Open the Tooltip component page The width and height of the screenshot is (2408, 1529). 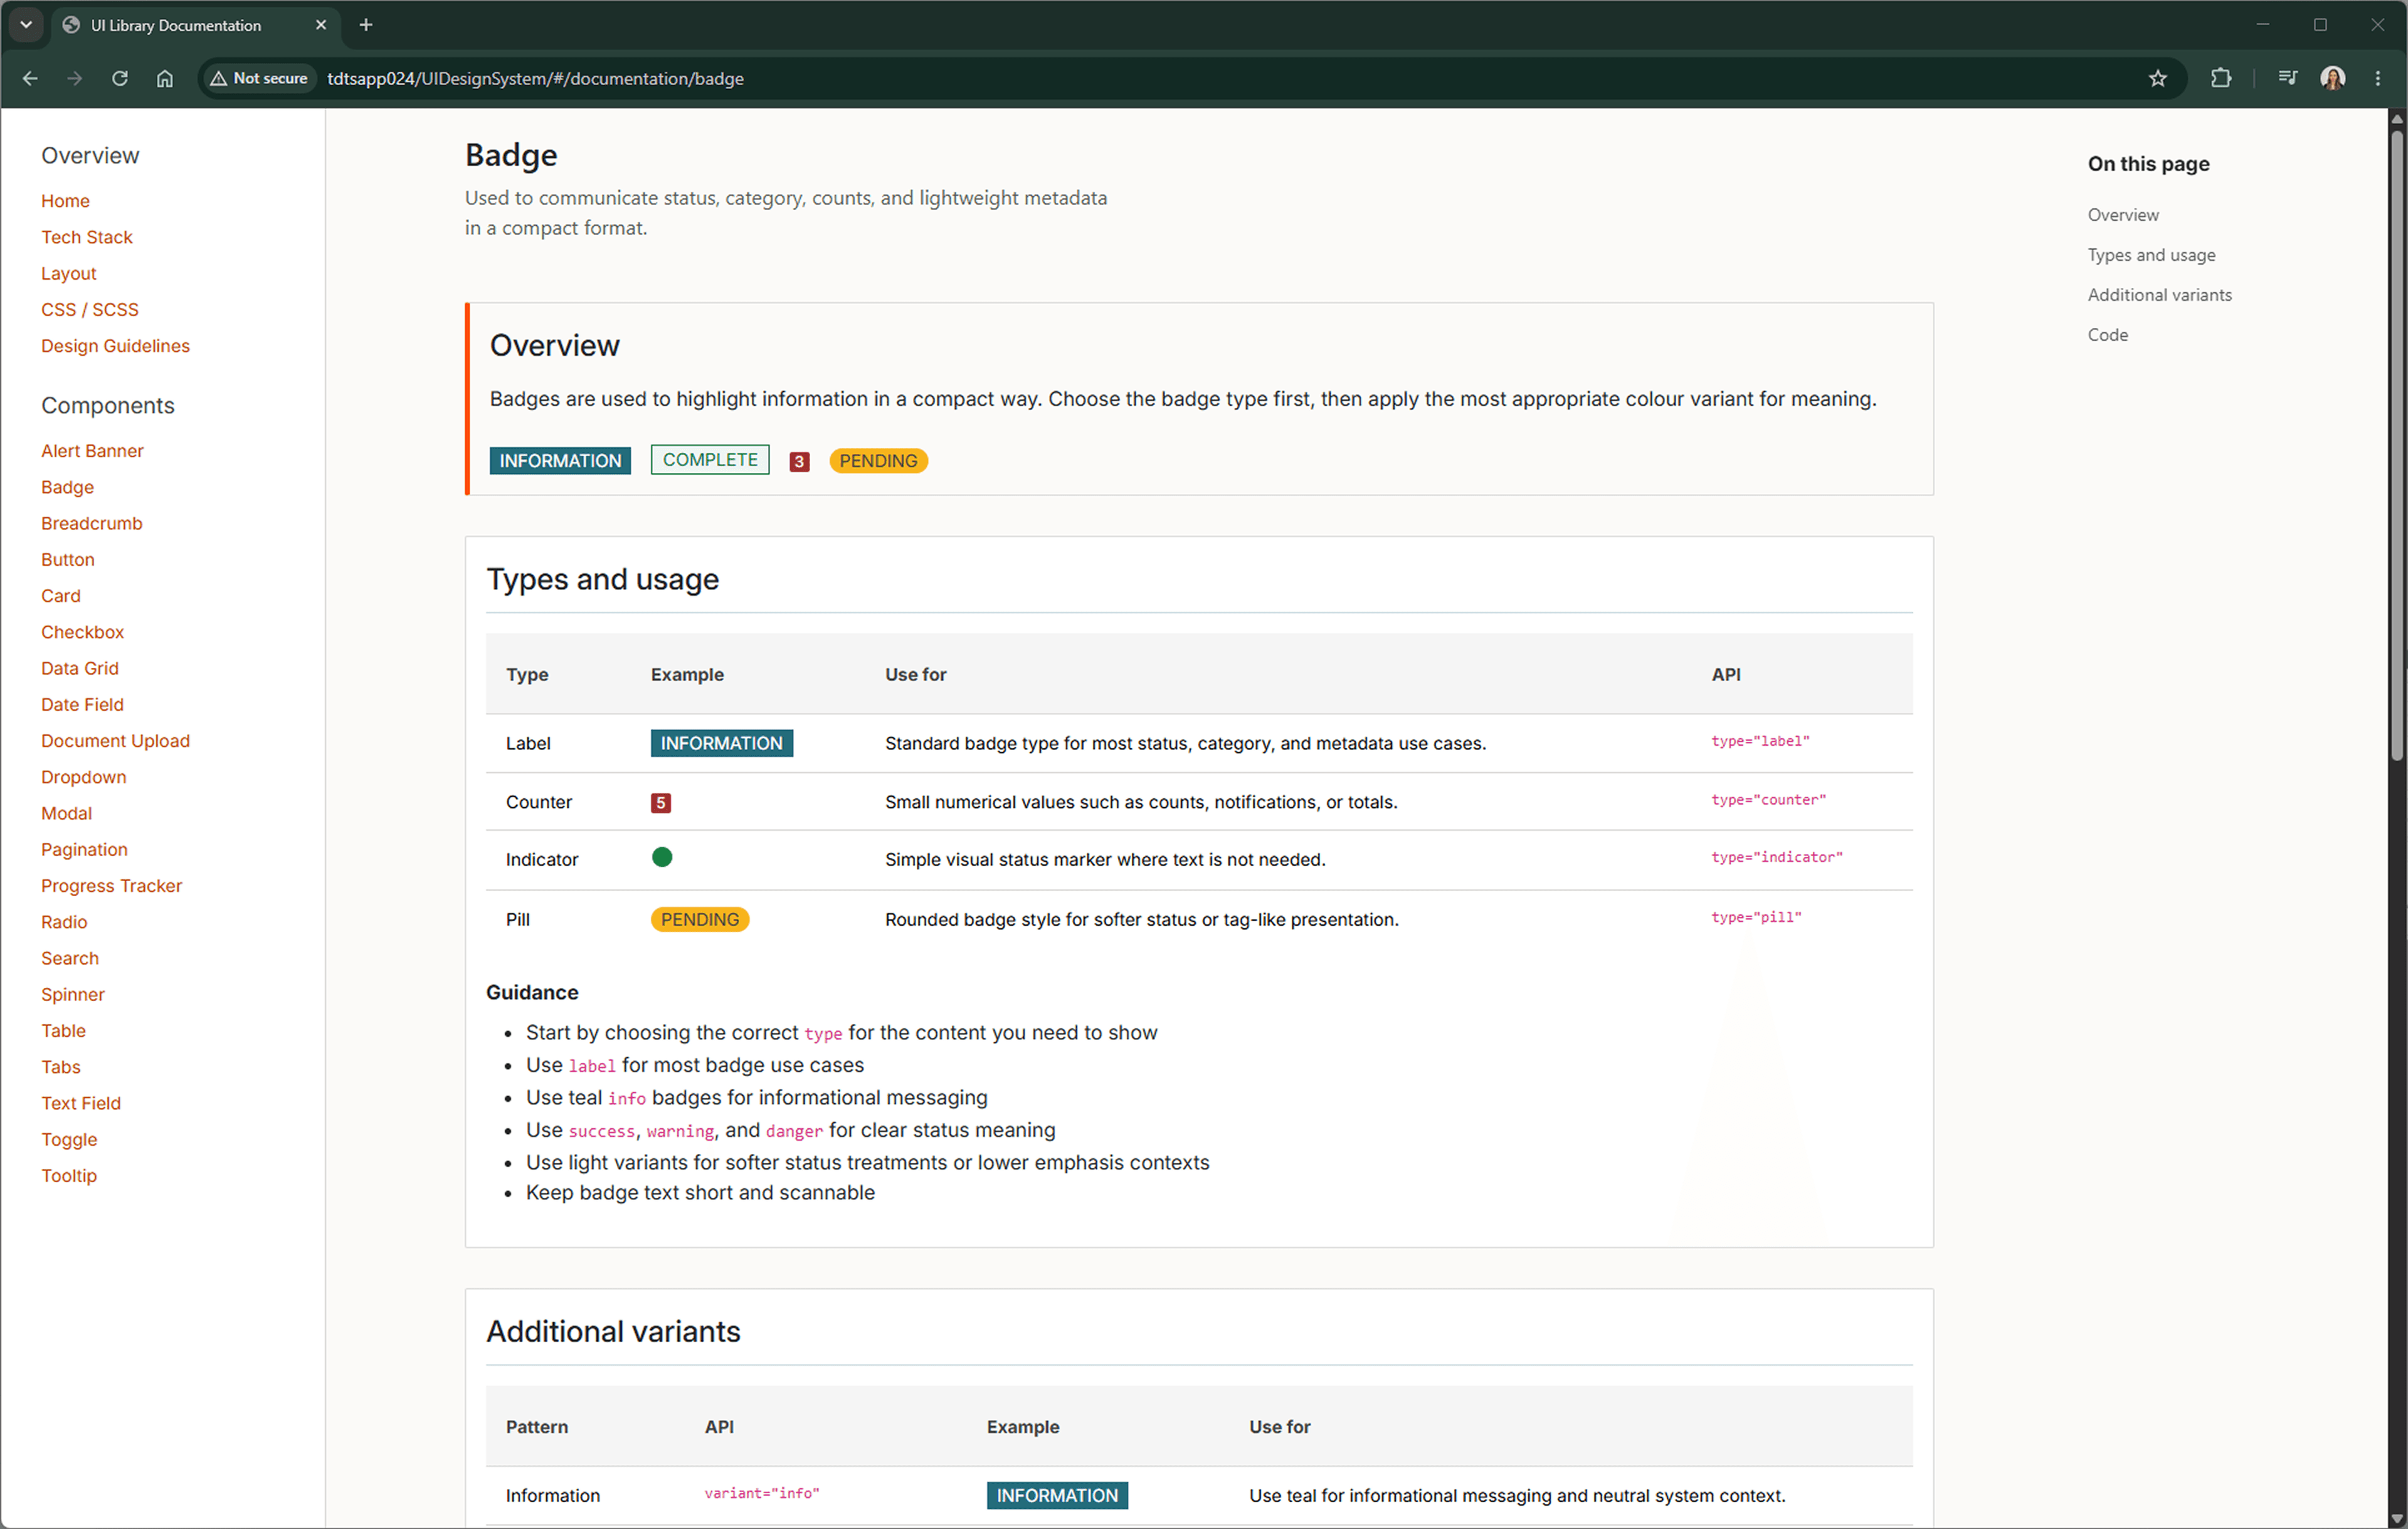pyautogui.click(x=69, y=1176)
